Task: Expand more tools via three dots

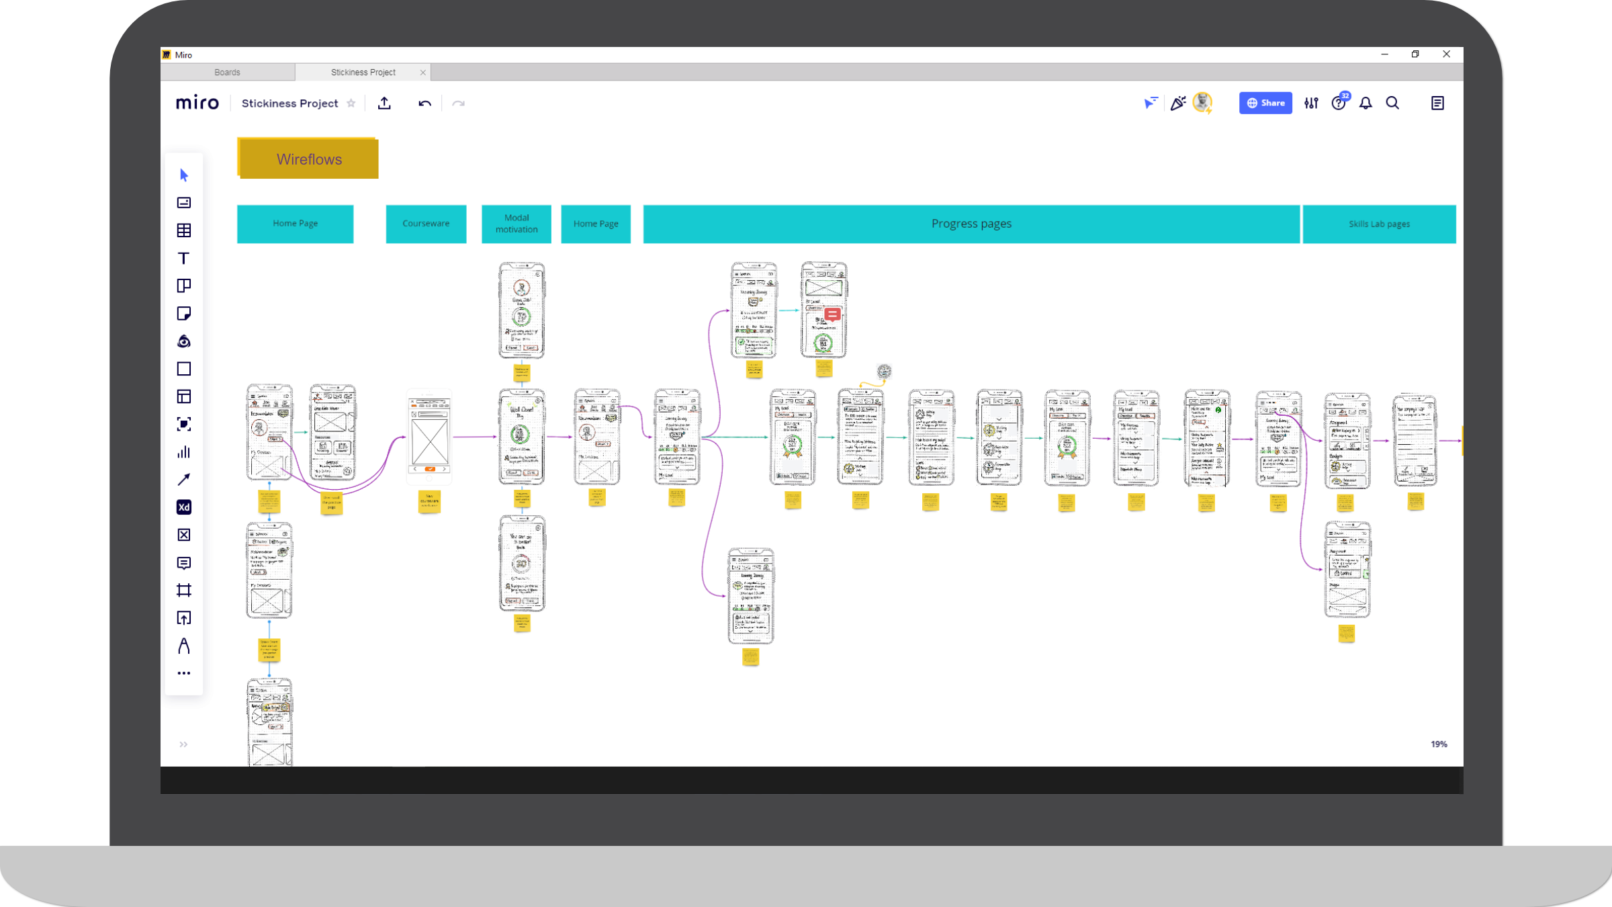Action: coord(184,673)
